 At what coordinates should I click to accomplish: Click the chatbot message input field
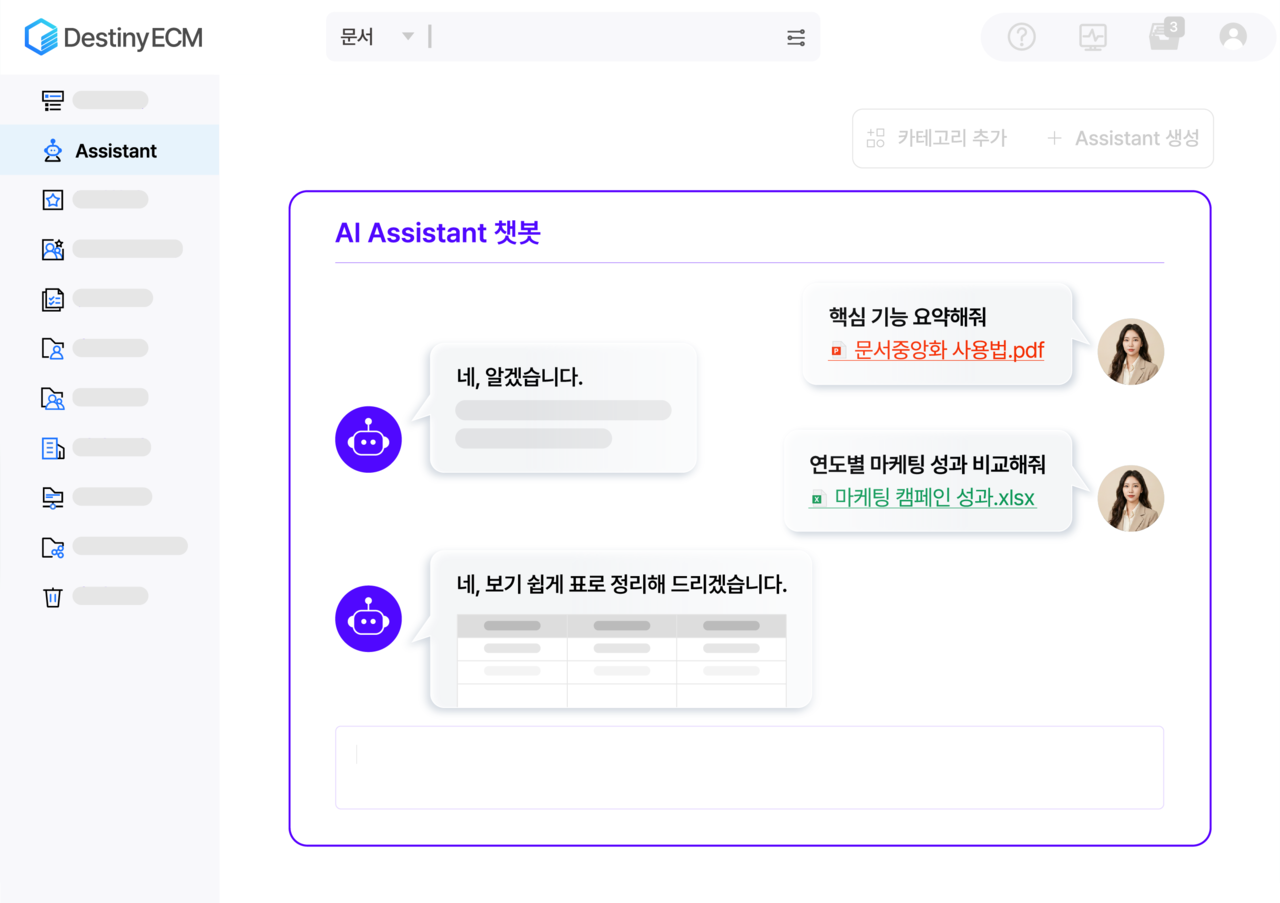tap(749, 767)
